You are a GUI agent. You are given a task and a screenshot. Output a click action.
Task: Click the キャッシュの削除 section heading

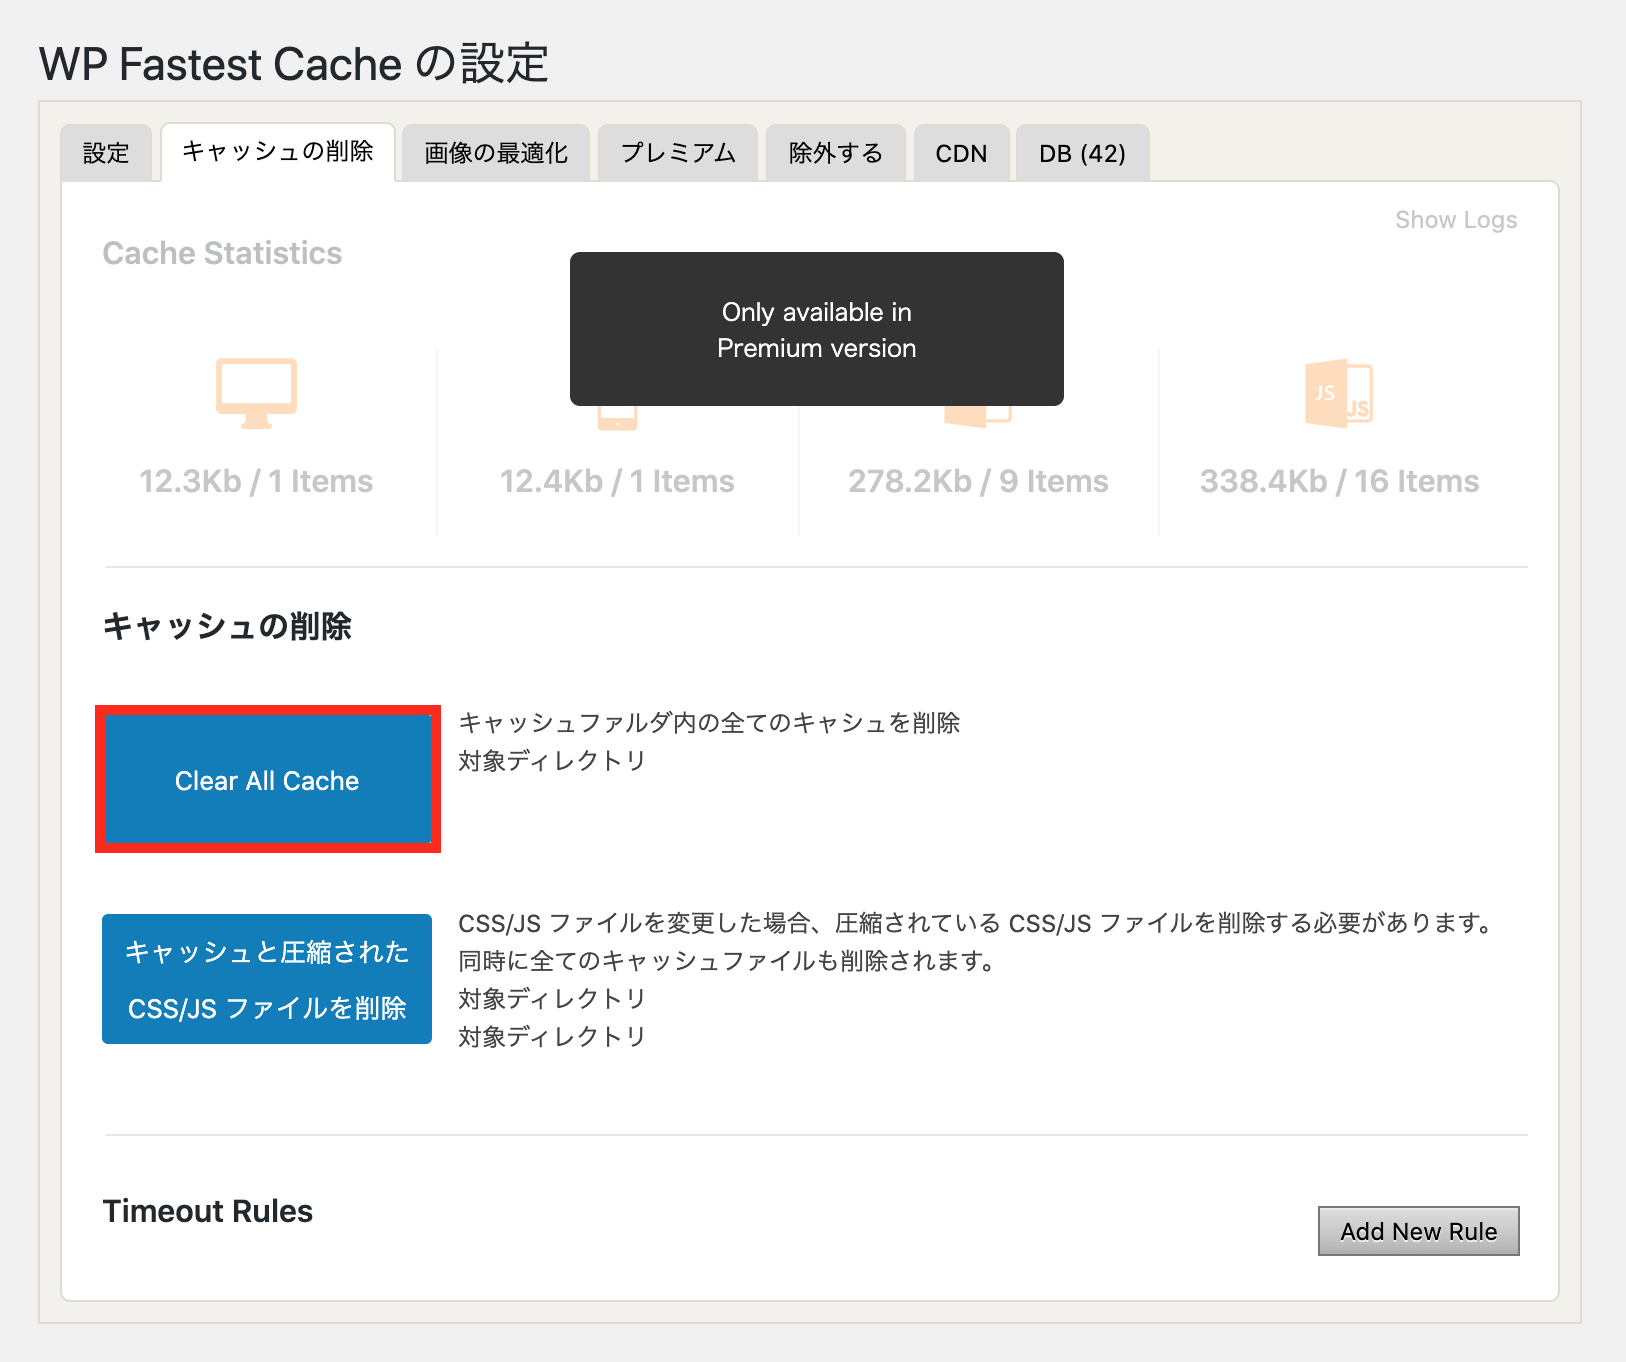(x=227, y=626)
